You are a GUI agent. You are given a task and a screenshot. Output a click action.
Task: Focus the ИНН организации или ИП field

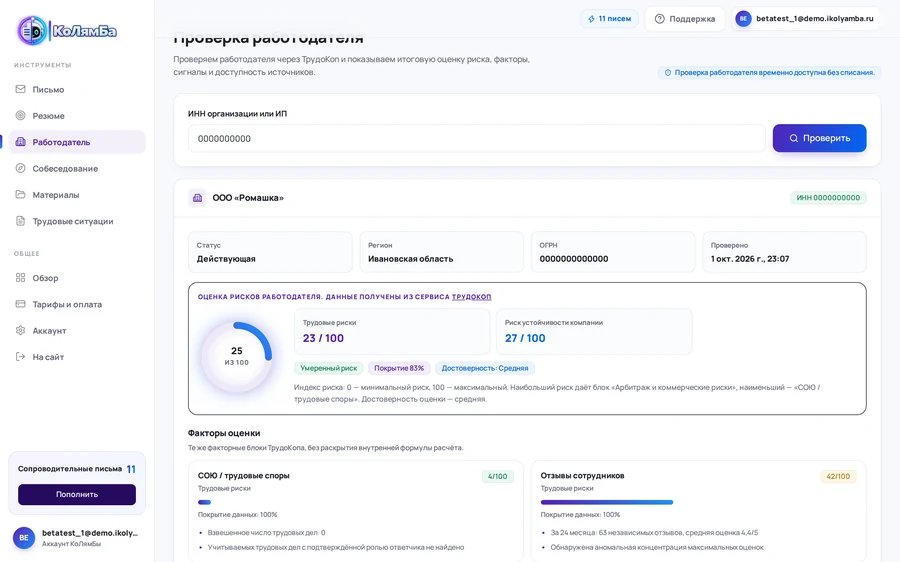[x=476, y=138]
